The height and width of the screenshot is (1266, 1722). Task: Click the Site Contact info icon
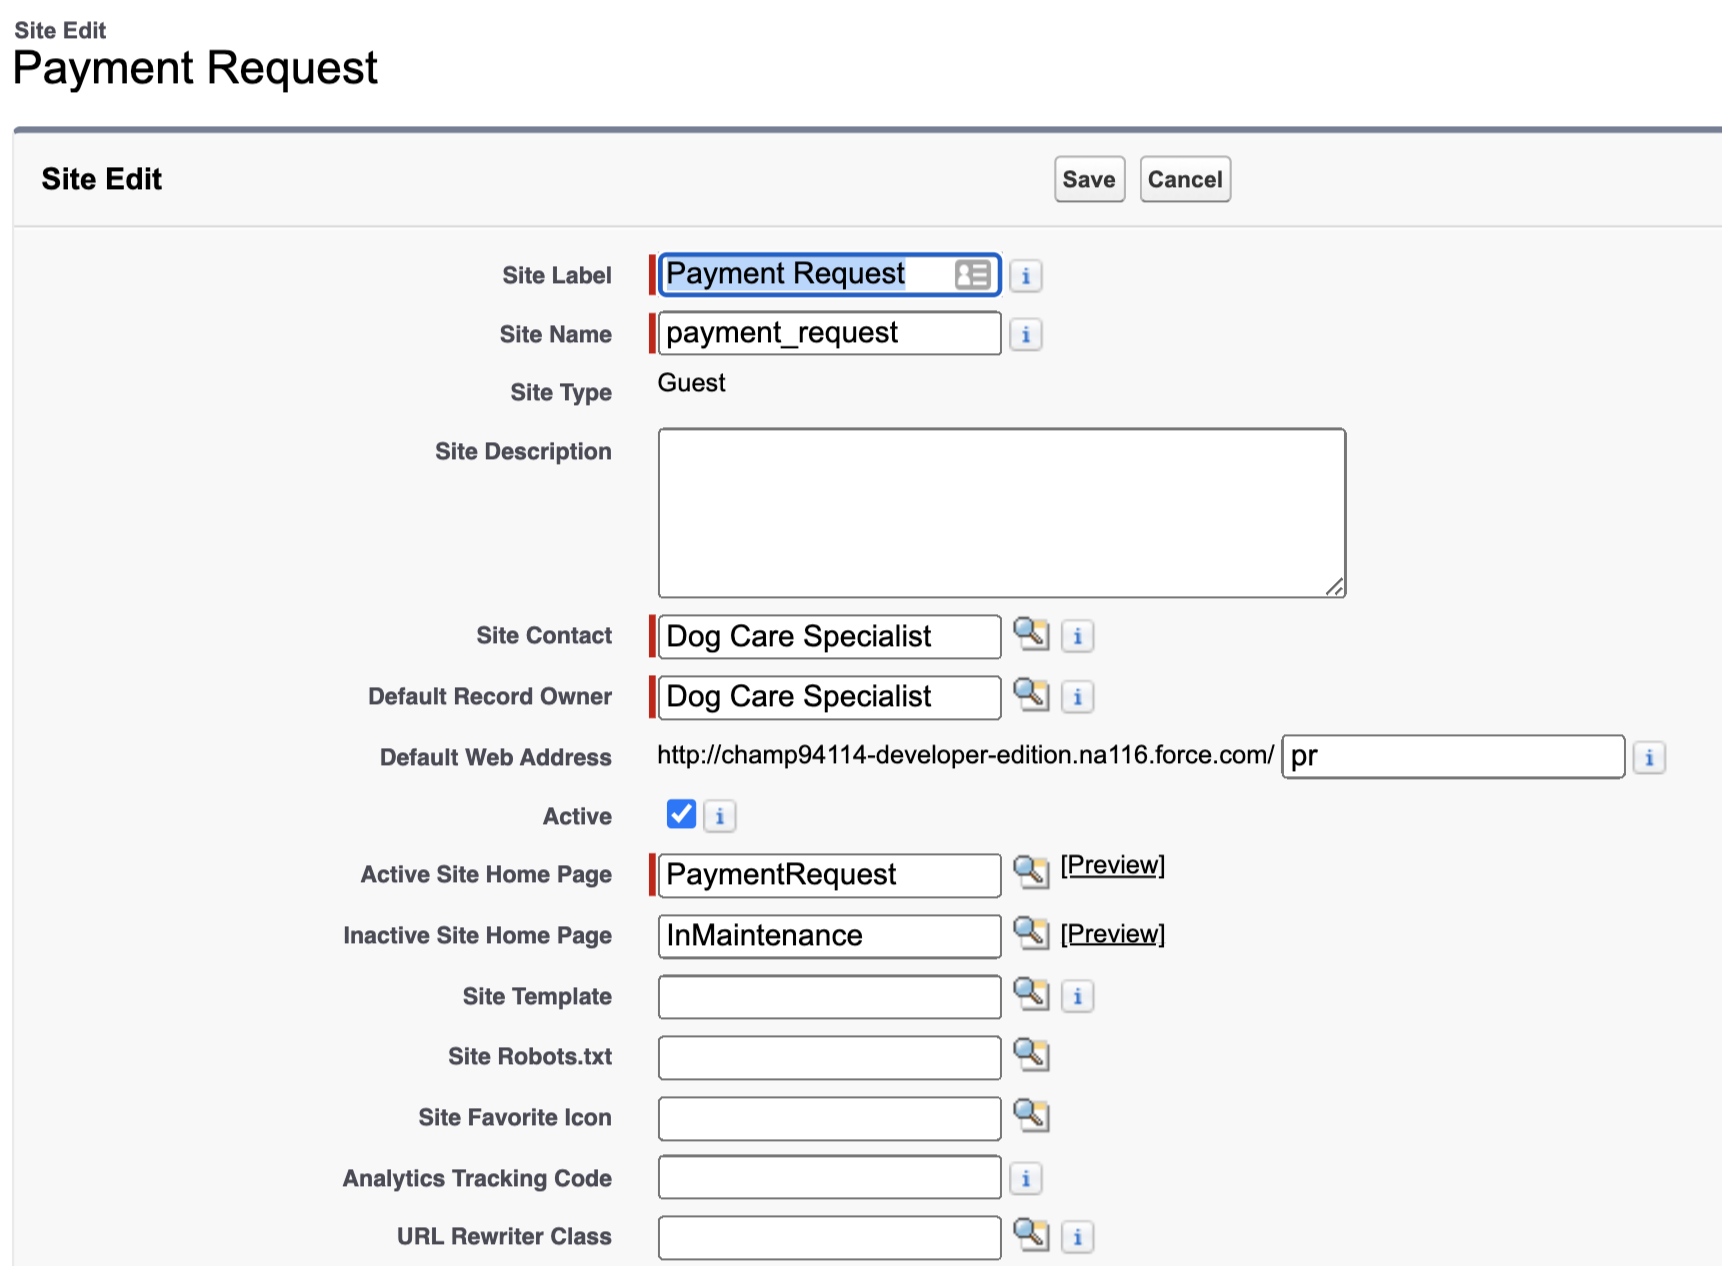tap(1077, 635)
